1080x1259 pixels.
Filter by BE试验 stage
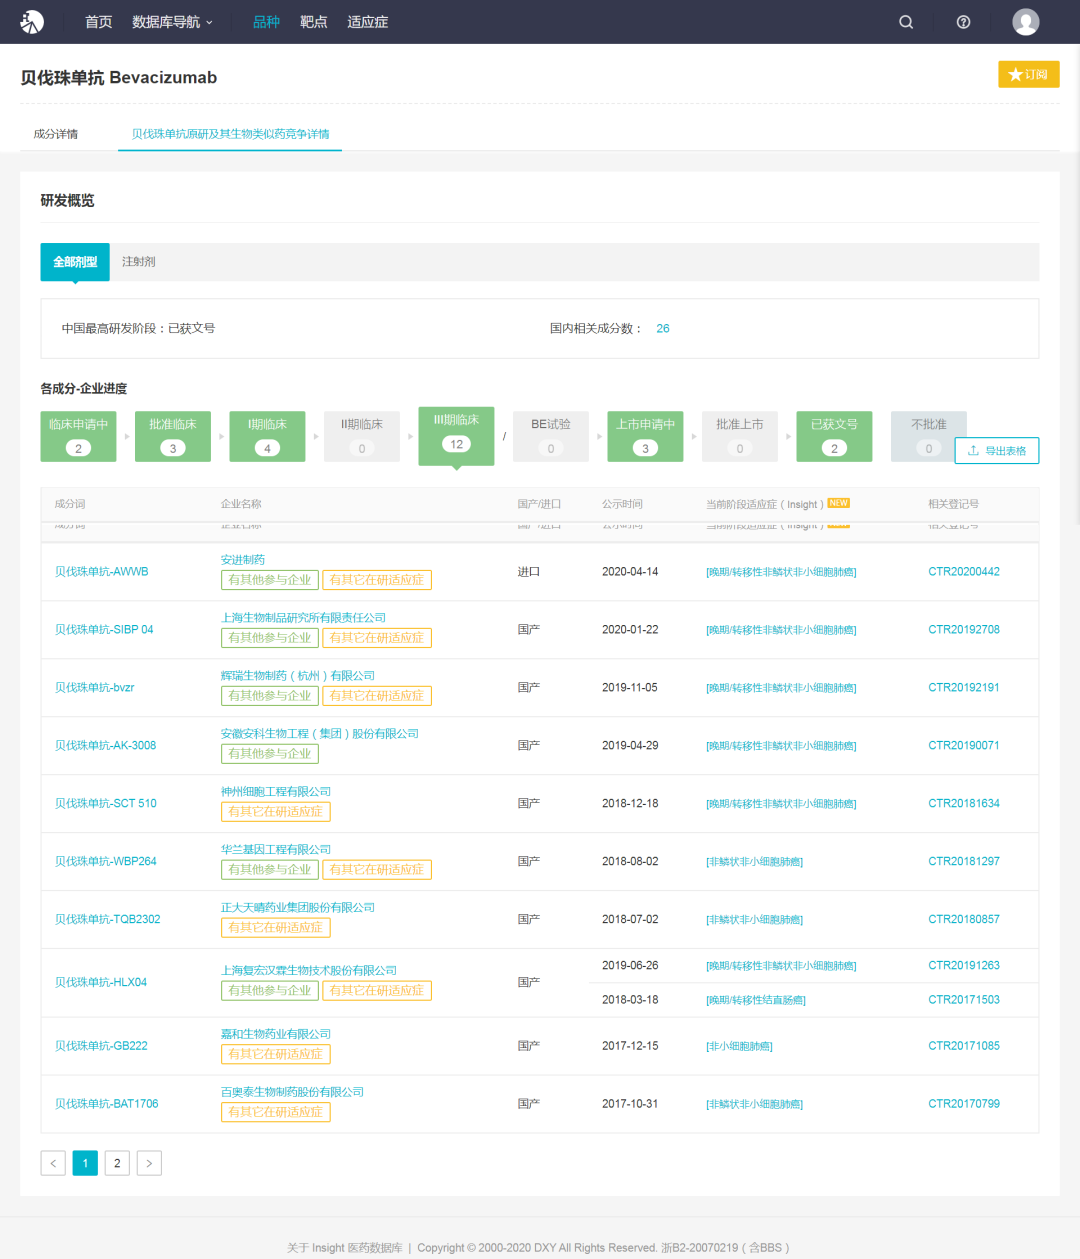pos(551,436)
